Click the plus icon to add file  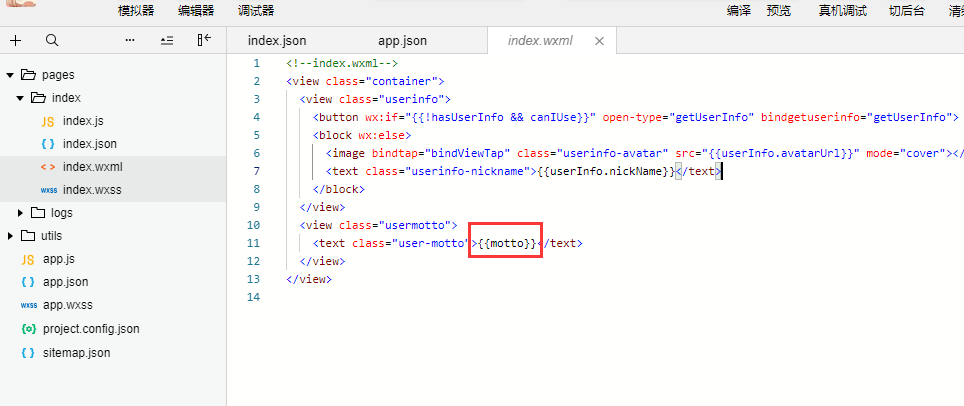[x=15, y=41]
